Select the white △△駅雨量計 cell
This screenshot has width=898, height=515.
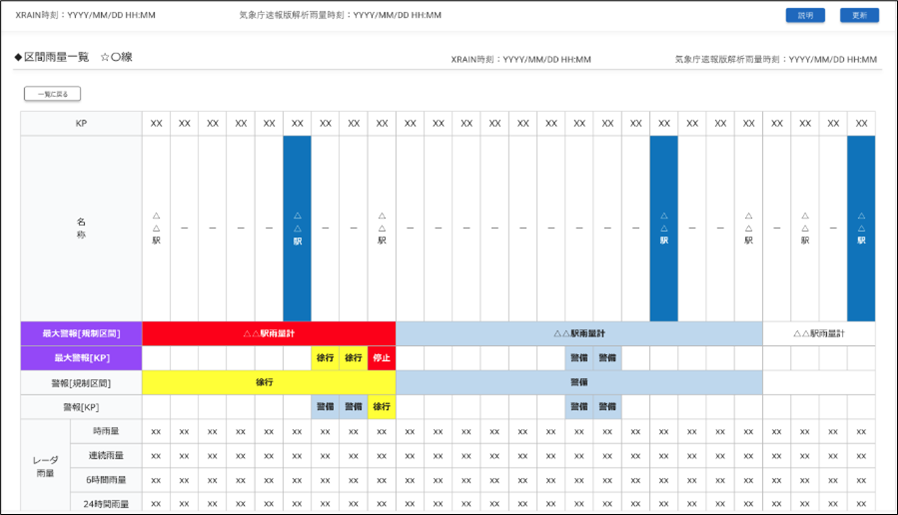(x=819, y=333)
